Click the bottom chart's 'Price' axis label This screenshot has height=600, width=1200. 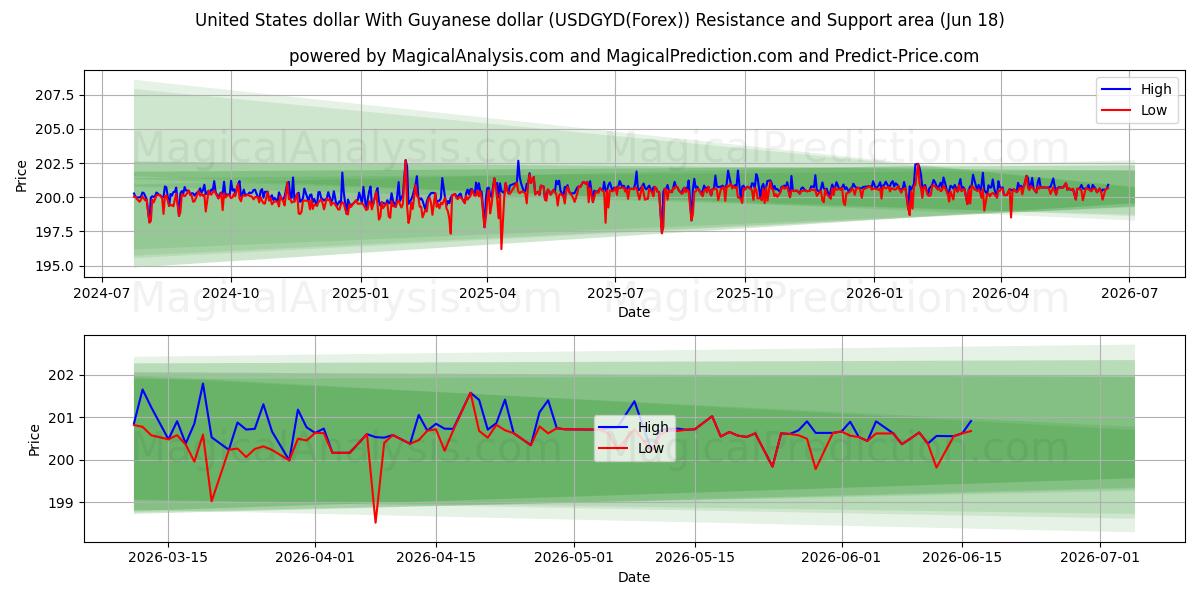coord(34,440)
